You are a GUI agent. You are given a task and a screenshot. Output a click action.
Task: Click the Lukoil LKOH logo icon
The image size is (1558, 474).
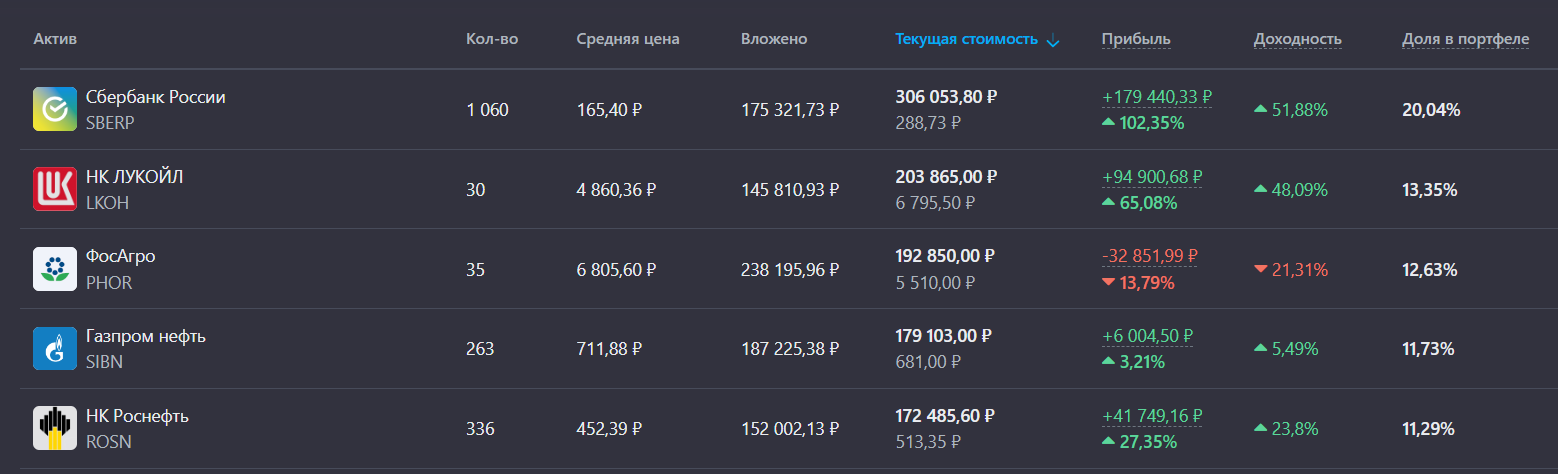pyautogui.click(x=55, y=189)
